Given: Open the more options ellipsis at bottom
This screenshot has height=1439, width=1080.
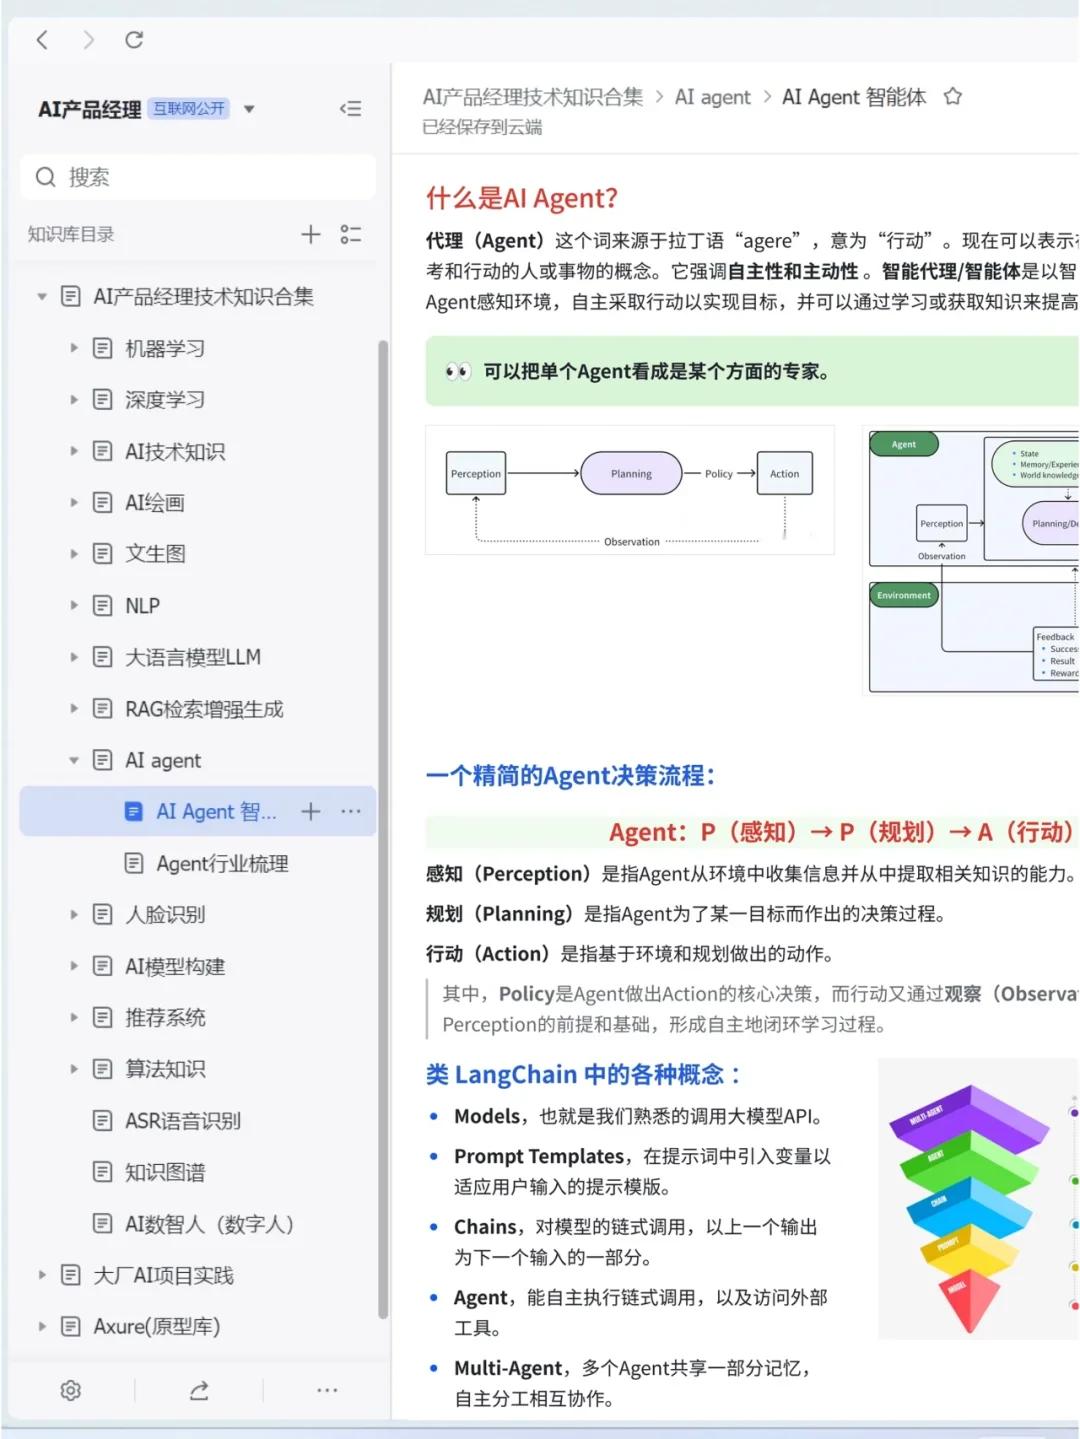Looking at the screenshot, I should [x=327, y=1390].
